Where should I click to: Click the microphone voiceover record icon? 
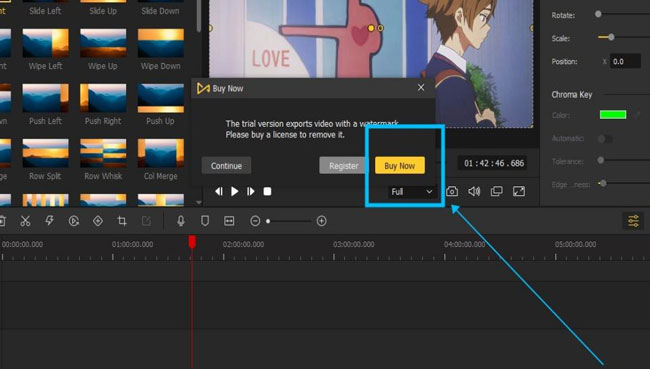(181, 221)
